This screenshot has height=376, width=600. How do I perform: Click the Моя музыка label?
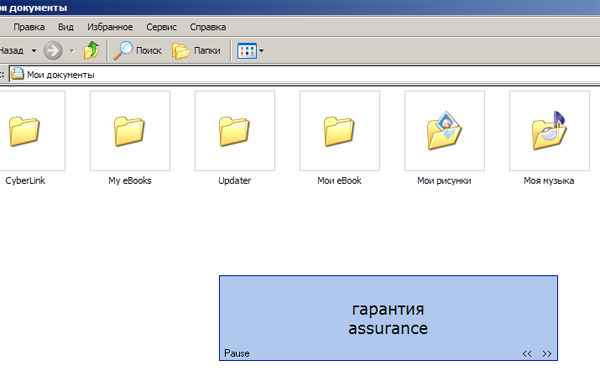549,181
